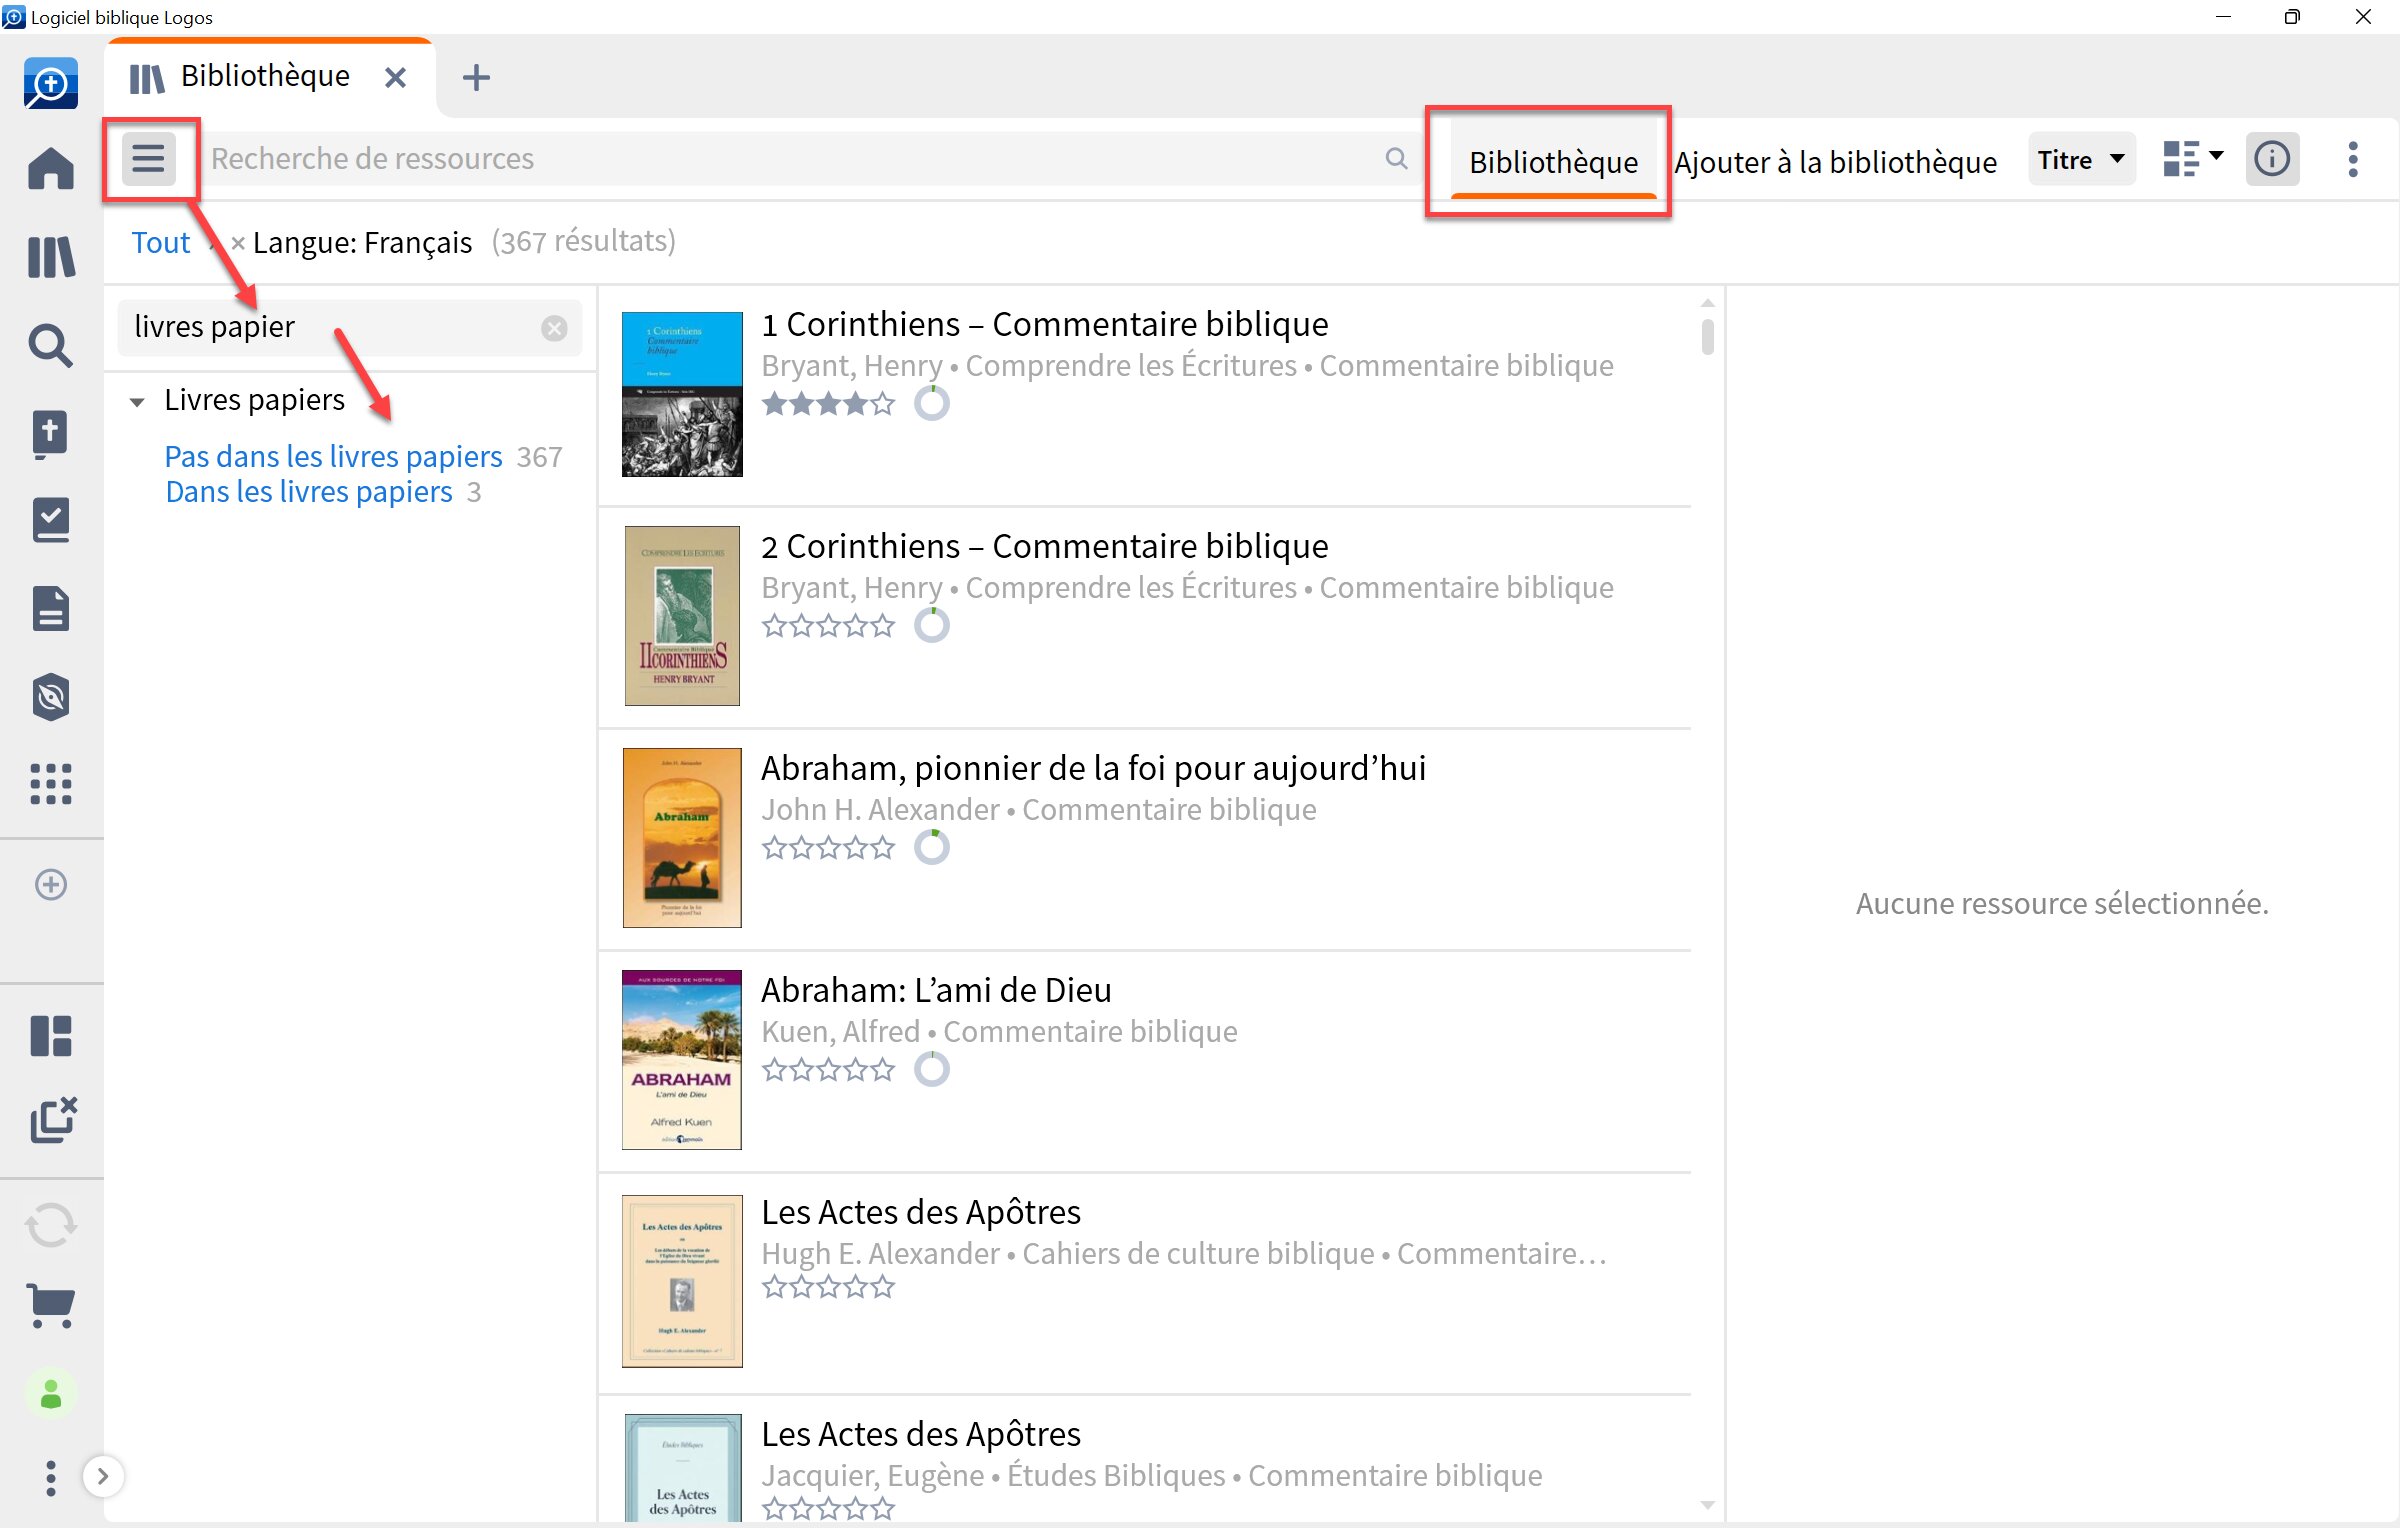
Task: Toggle the information panel icon
Action: (x=2272, y=158)
